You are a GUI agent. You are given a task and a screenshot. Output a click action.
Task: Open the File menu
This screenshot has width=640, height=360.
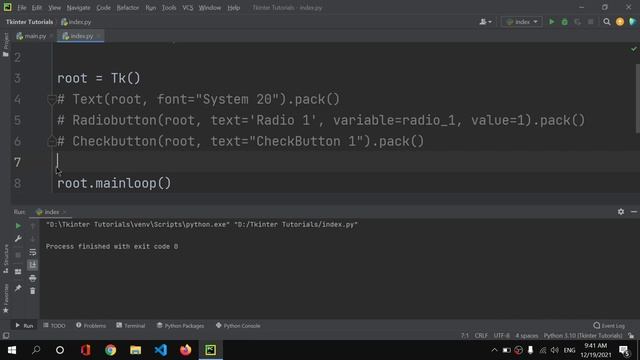pos(22,8)
